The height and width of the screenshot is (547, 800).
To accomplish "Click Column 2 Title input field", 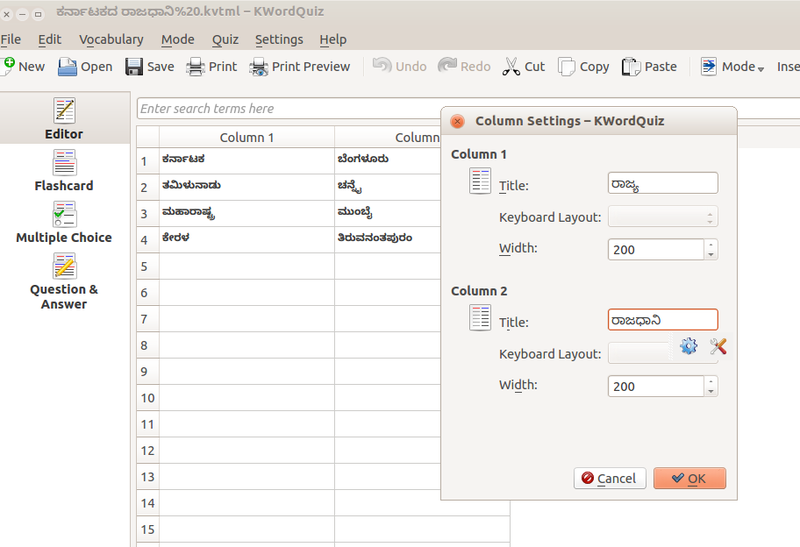I will tap(663, 320).
